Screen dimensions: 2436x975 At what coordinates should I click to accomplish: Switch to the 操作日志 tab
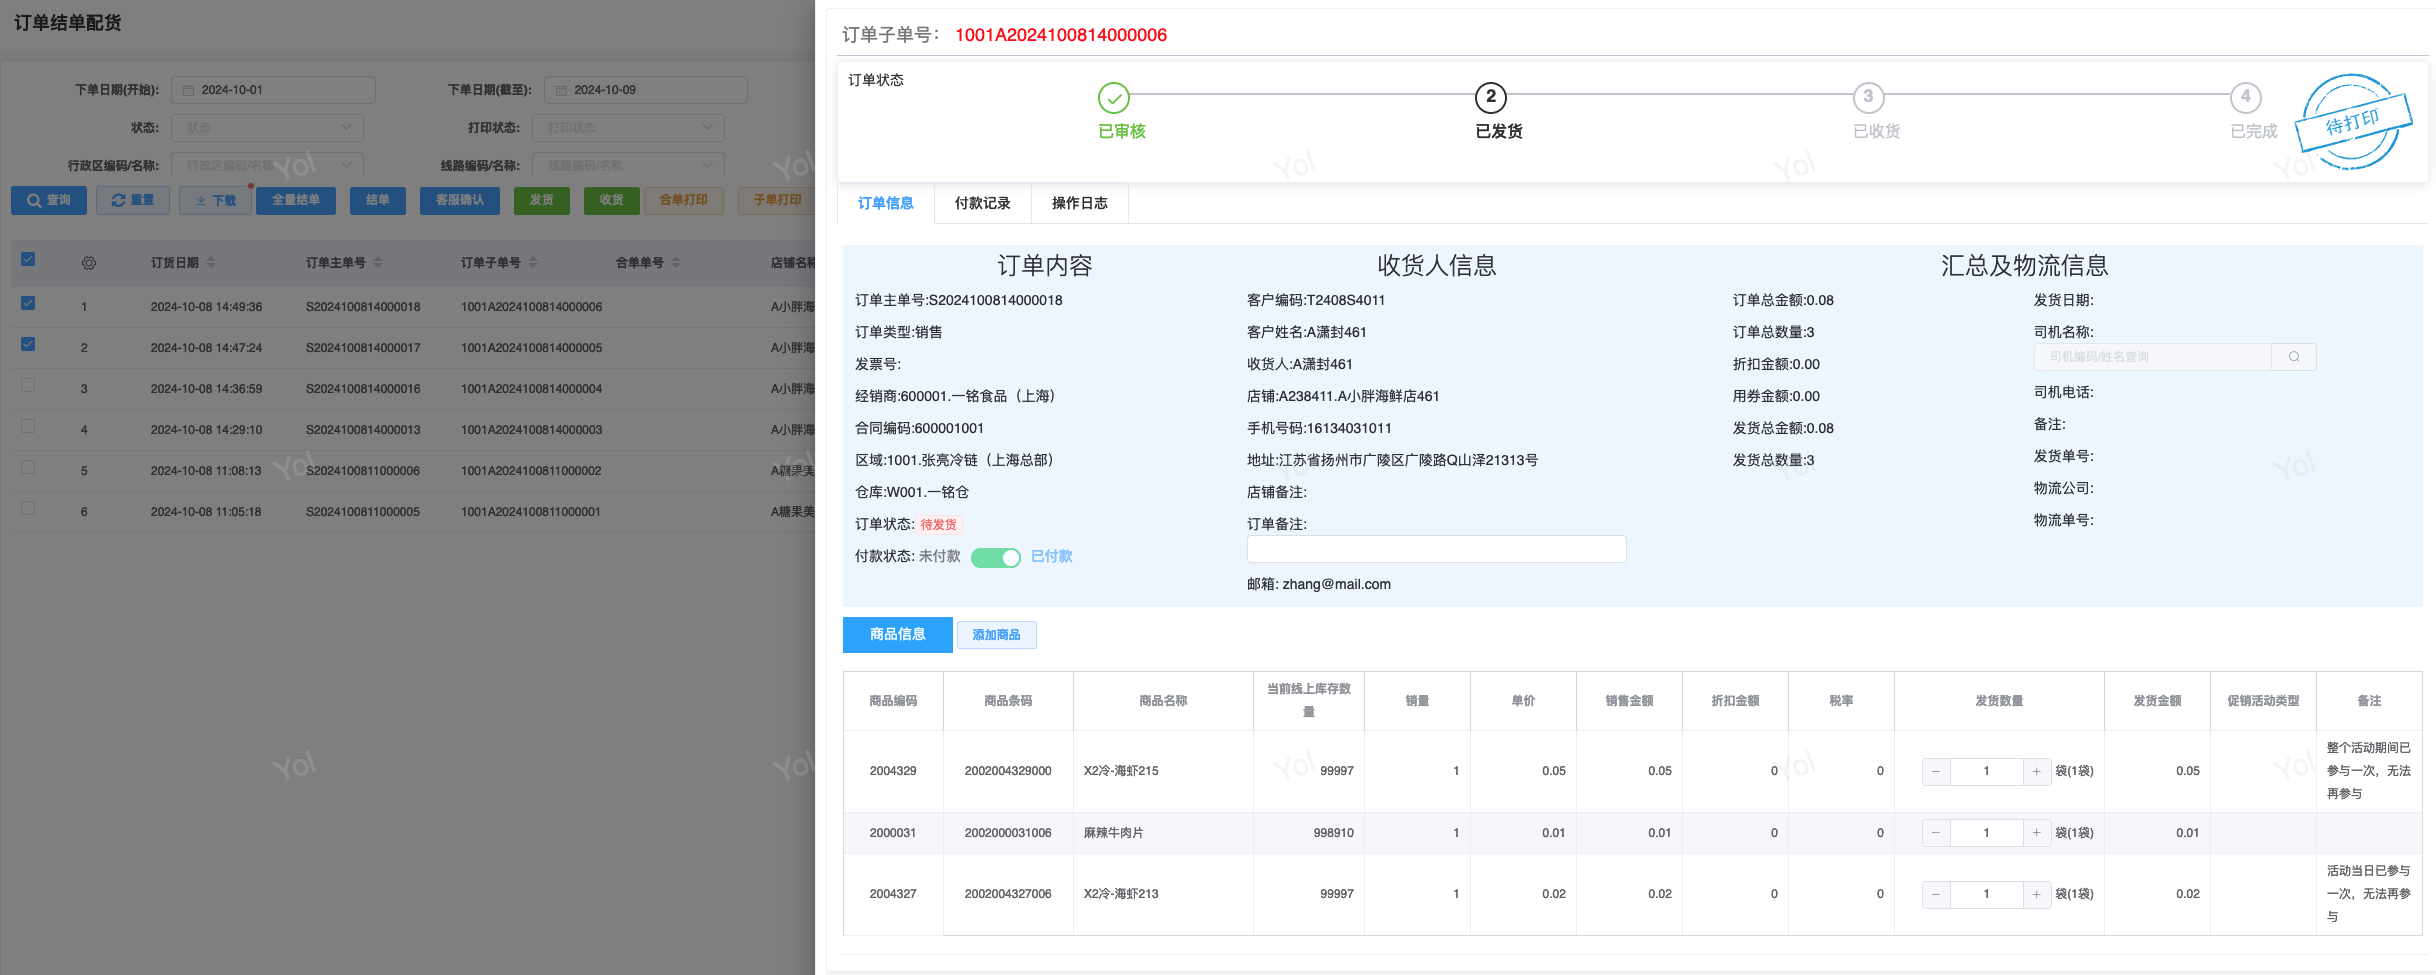[x=1079, y=203]
